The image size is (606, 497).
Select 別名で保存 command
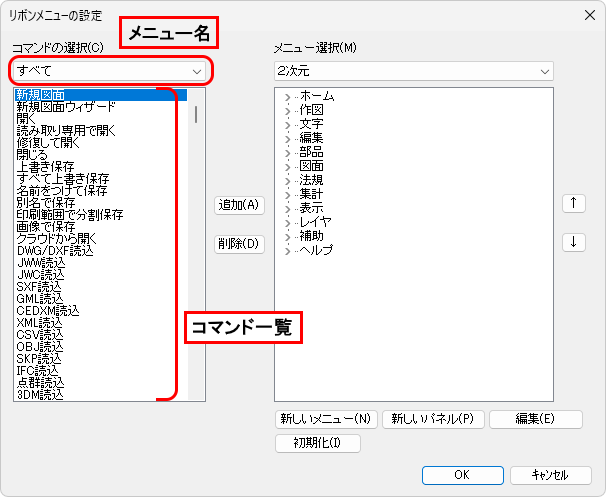(x=100, y=203)
